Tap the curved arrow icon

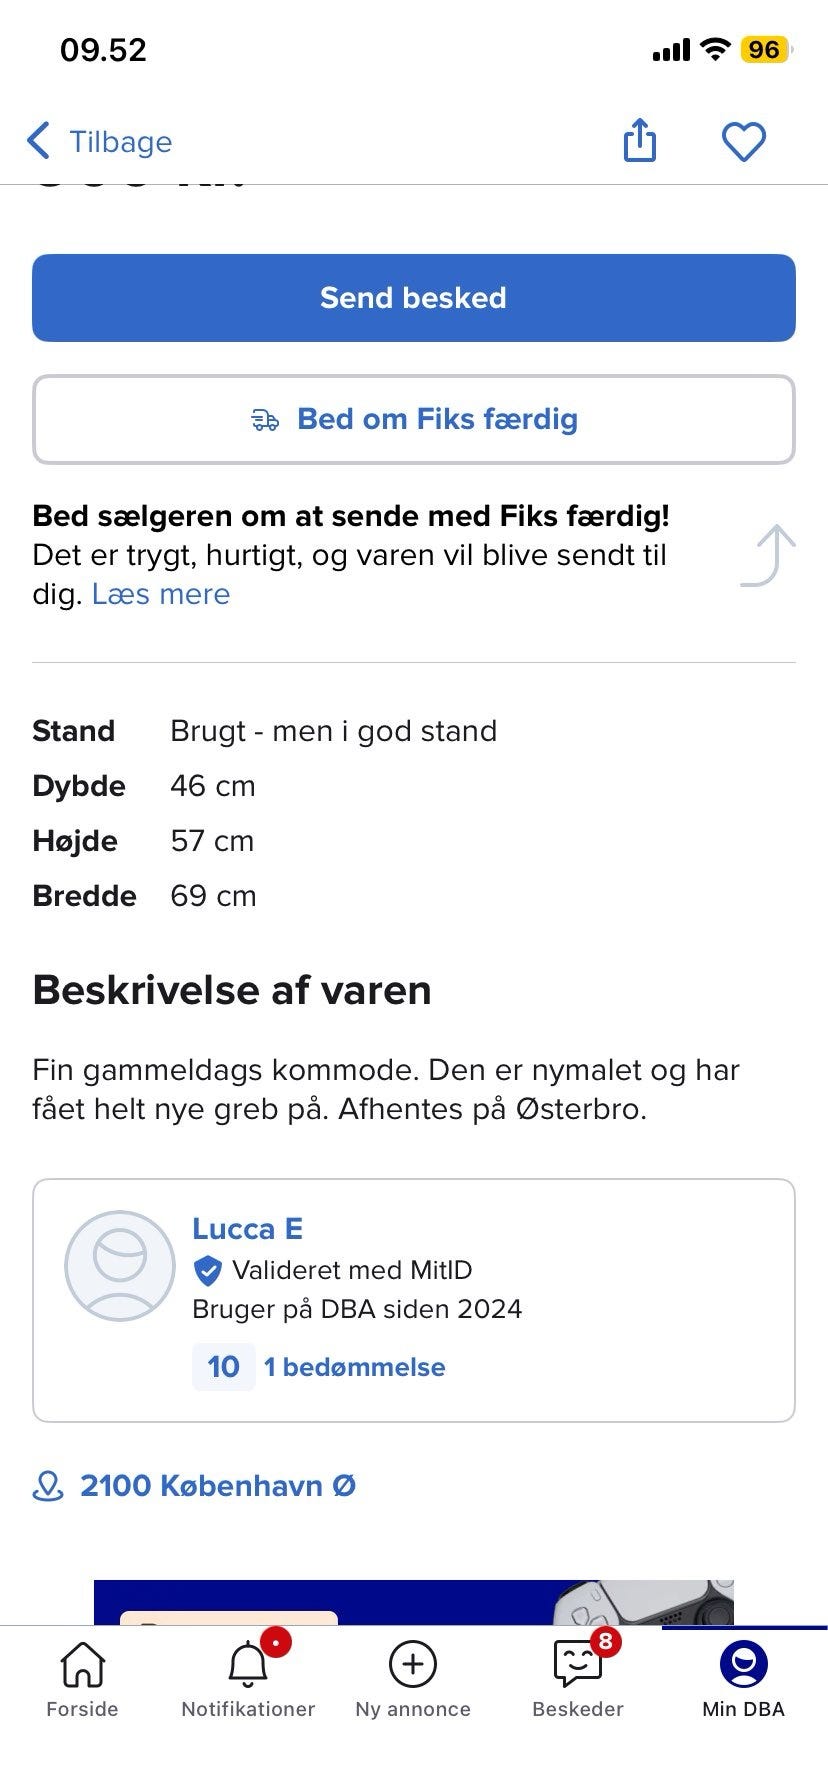click(x=769, y=555)
